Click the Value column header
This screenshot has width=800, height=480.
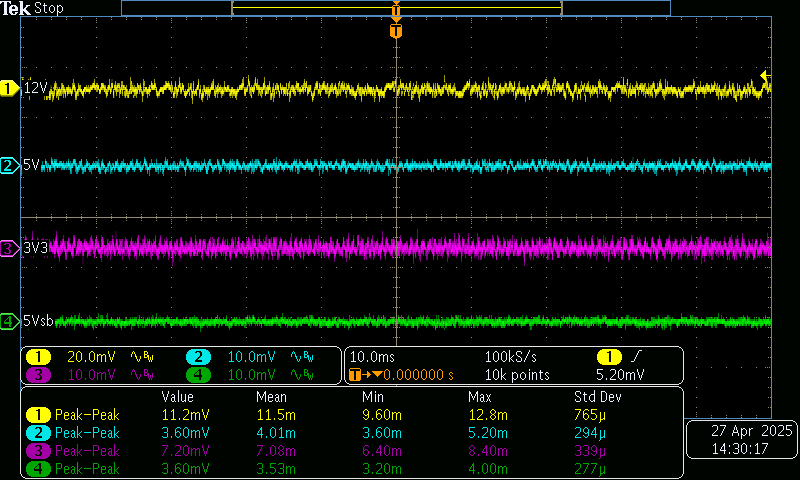coord(178,397)
